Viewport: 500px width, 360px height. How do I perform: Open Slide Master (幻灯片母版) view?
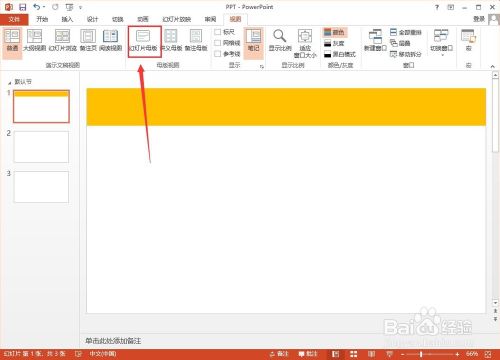(x=144, y=40)
